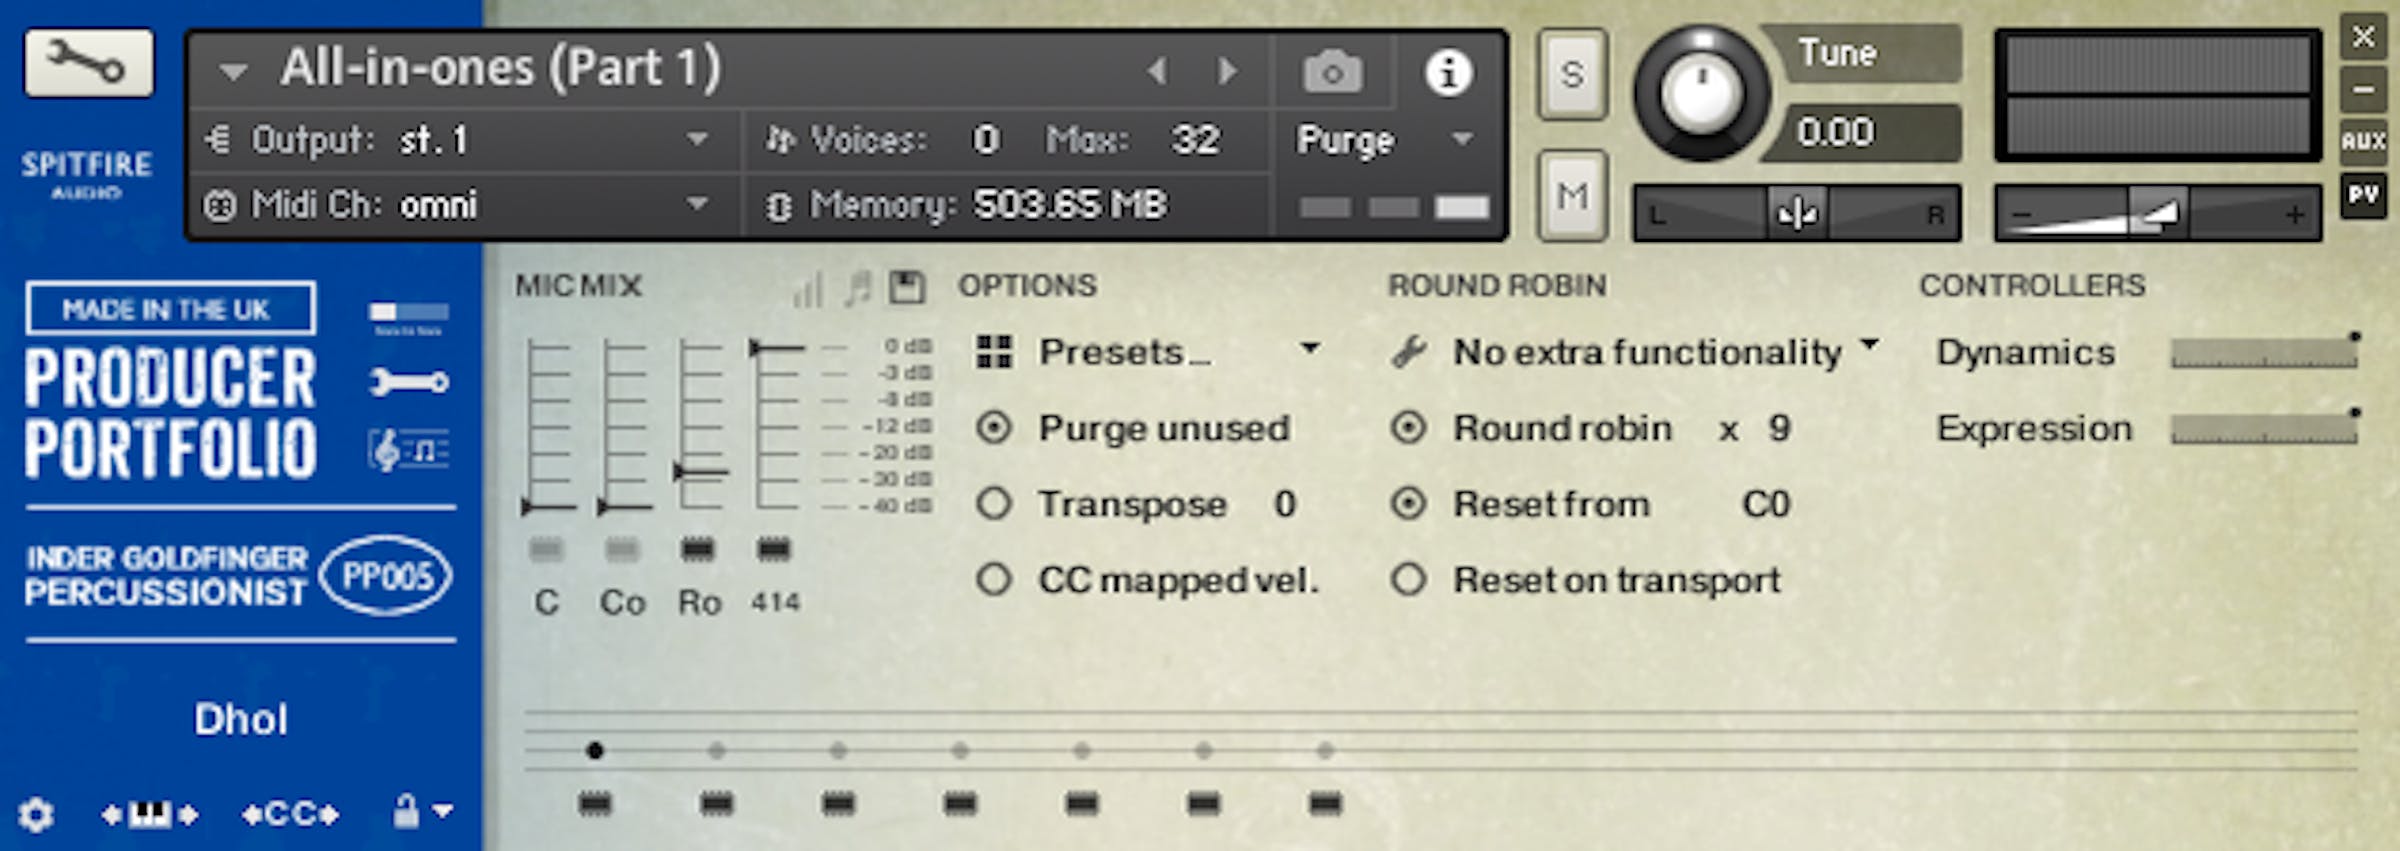
Task: Show instrument info via the i icon
Action: (1448, 72)
